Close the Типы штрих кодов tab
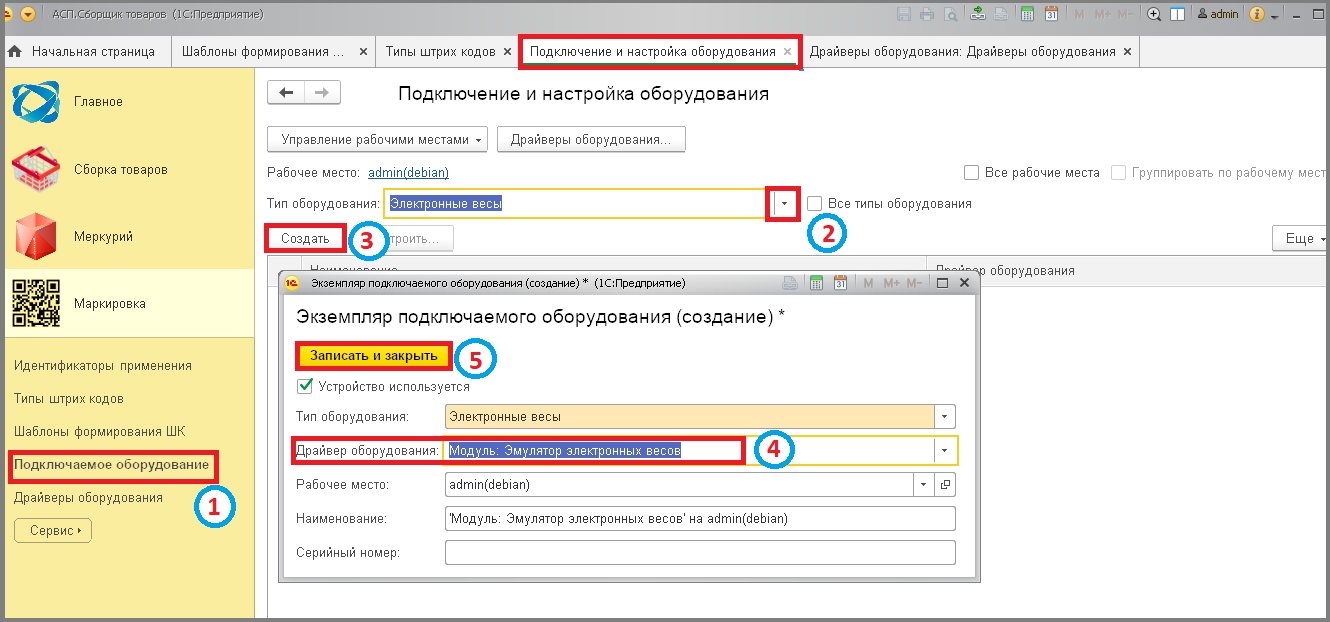1330x622 pixels. 506,51
